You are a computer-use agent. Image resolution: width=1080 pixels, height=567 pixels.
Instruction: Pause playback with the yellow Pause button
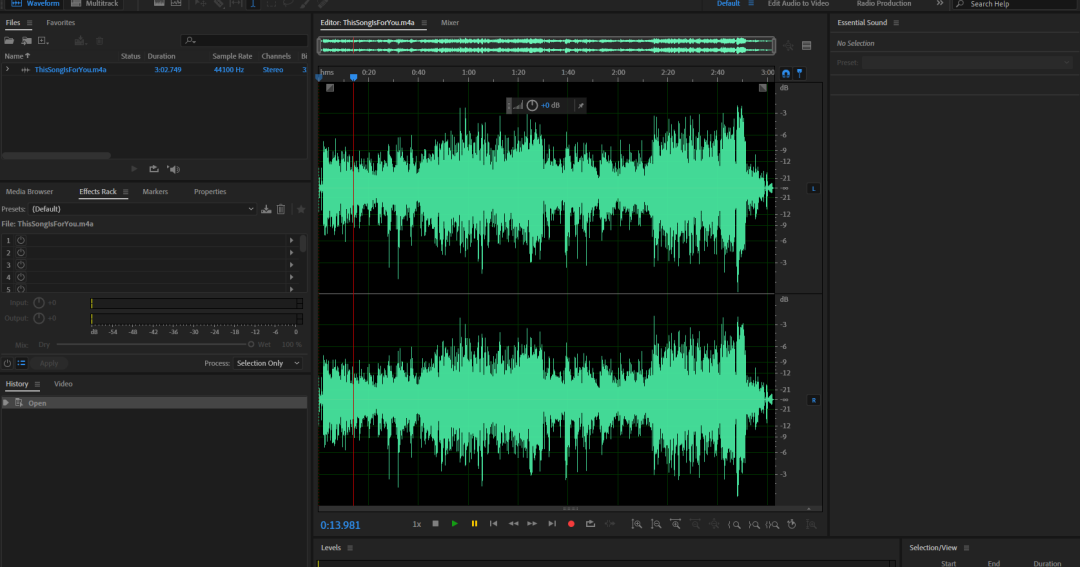474,524
